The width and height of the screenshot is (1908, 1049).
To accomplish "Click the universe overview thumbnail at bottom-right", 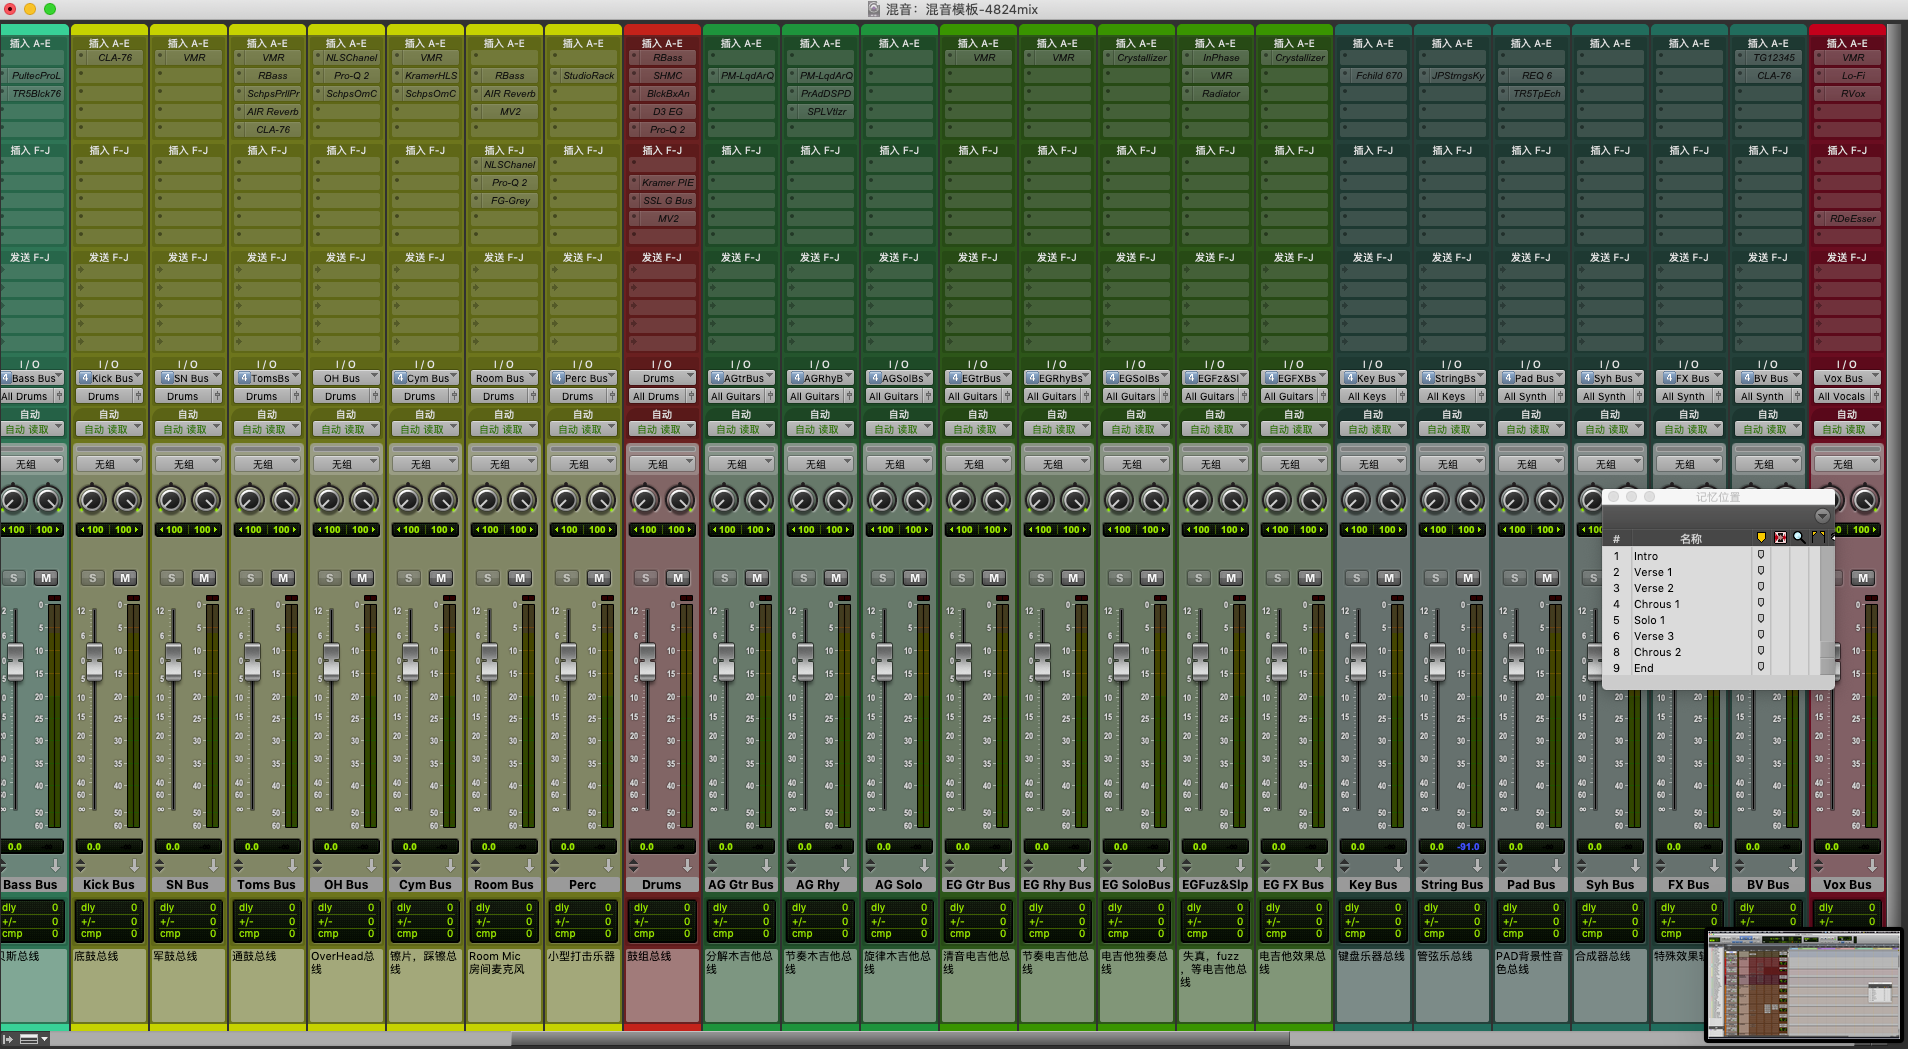I will [1803, 985].
